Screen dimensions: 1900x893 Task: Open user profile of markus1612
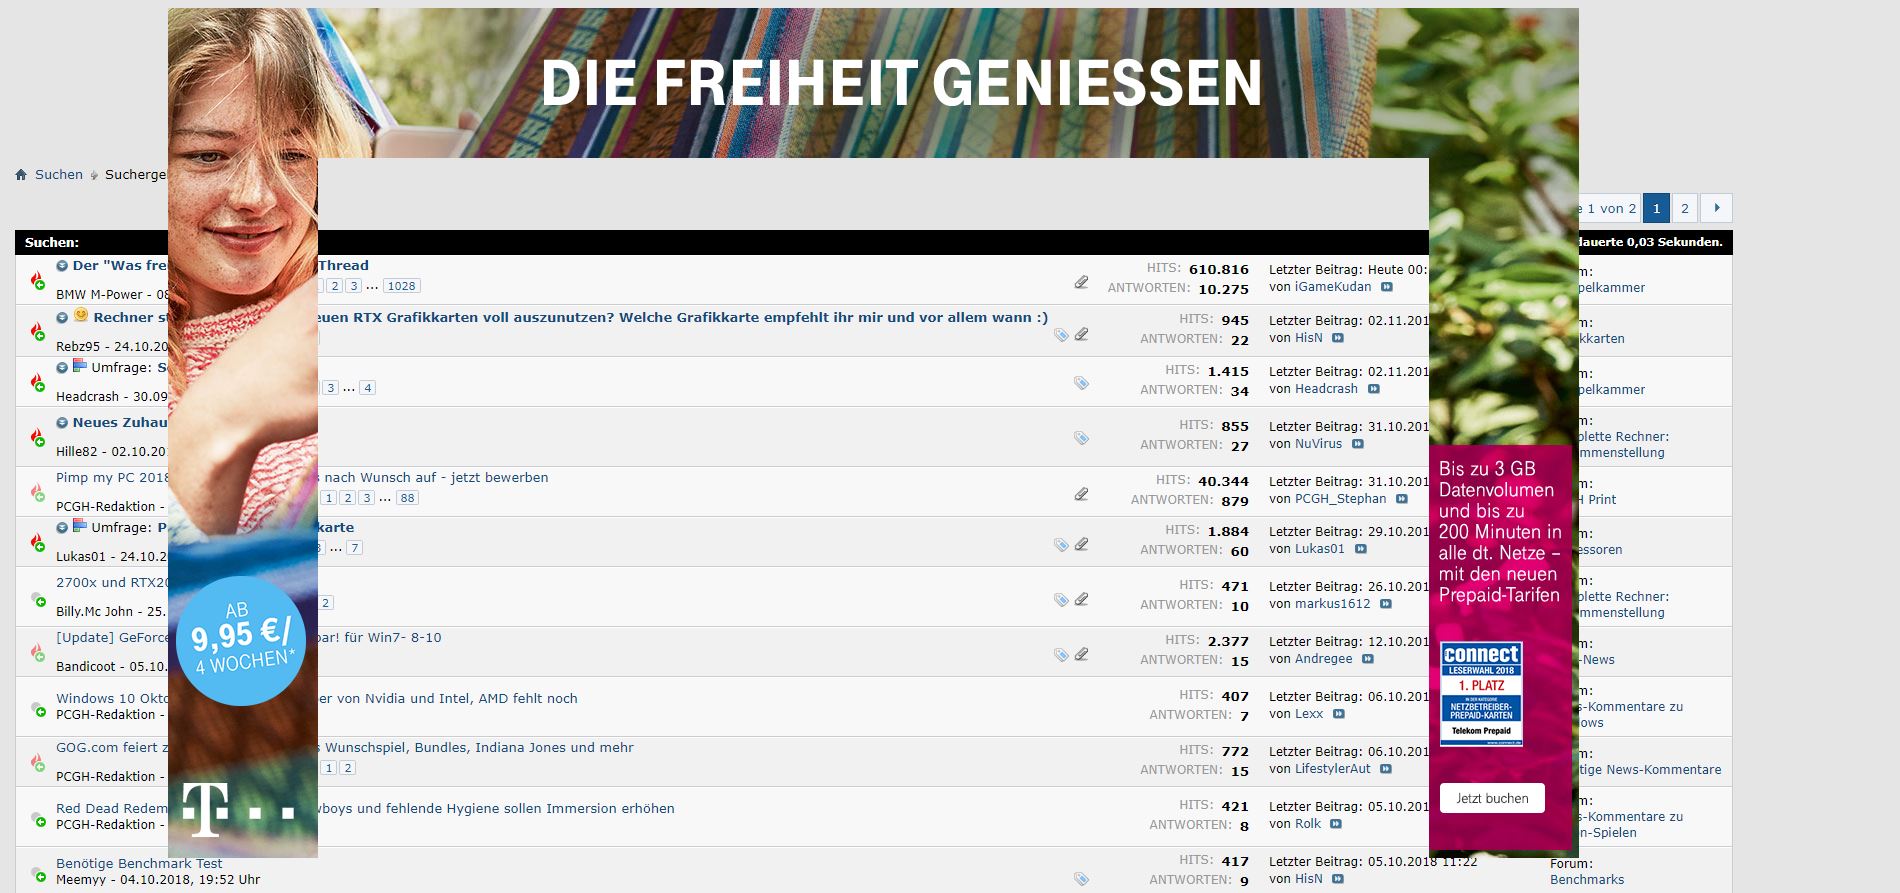[x=1333, y=604]
